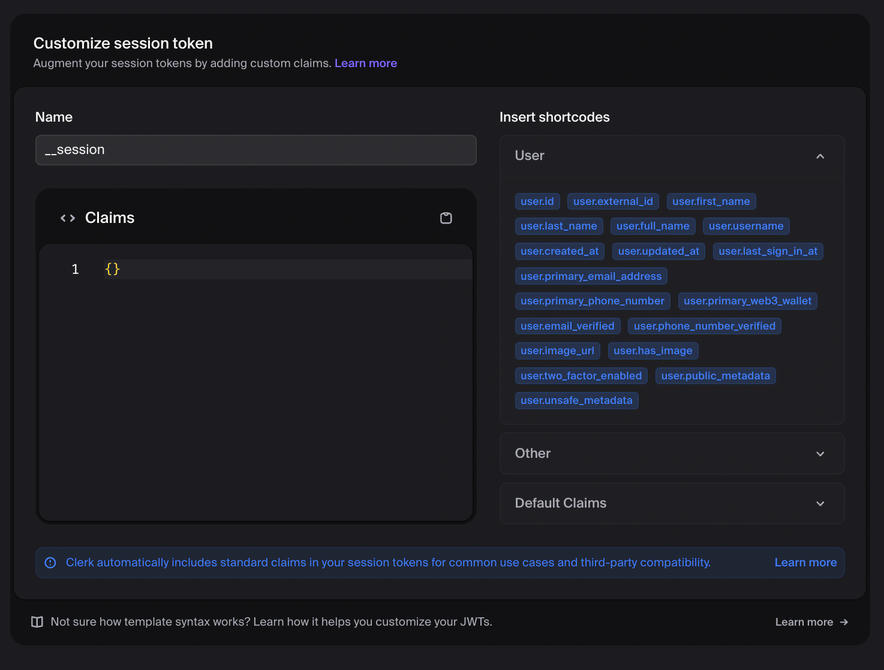The image size is (884, 670).
Task: Click line 1 in the Claims editor
Action: (112, 268)
